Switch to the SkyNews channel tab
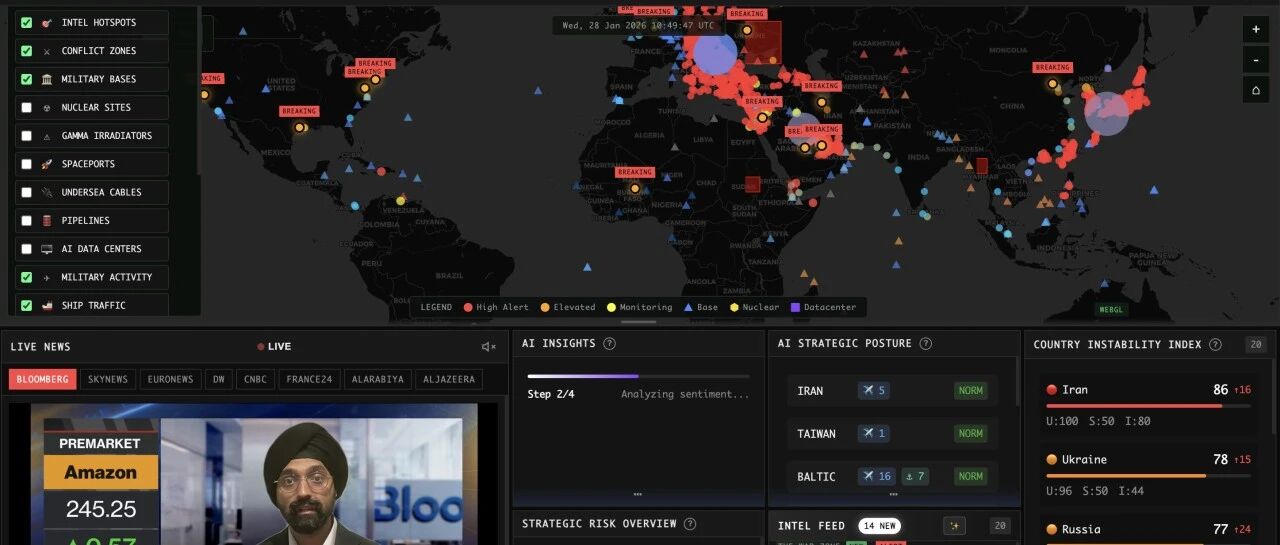This screenshot has height=545, width=1280. [x=108, y=380]
